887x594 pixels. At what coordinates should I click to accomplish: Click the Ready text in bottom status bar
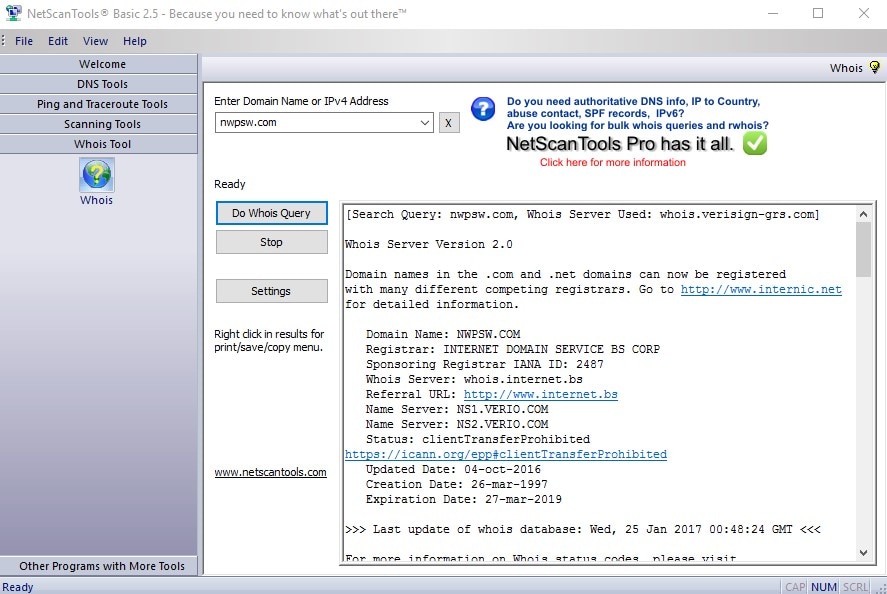(x=18, y=587)
